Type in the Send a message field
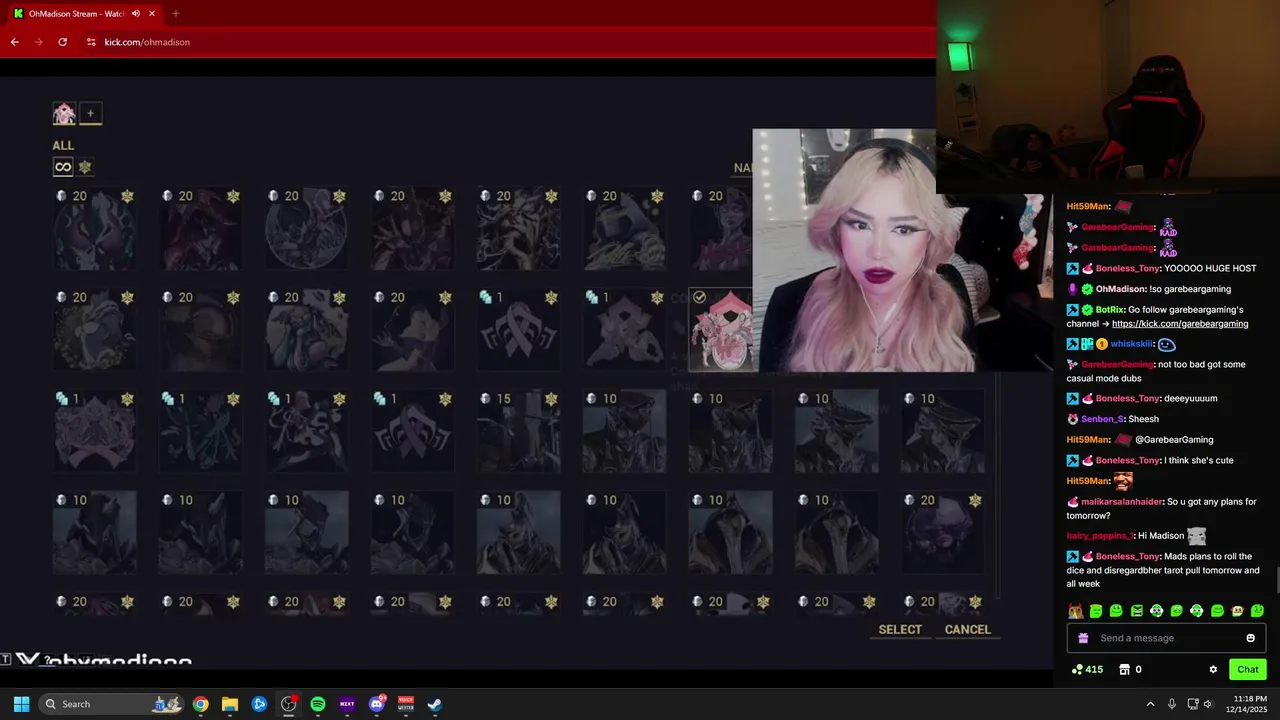 [1166, 638]
